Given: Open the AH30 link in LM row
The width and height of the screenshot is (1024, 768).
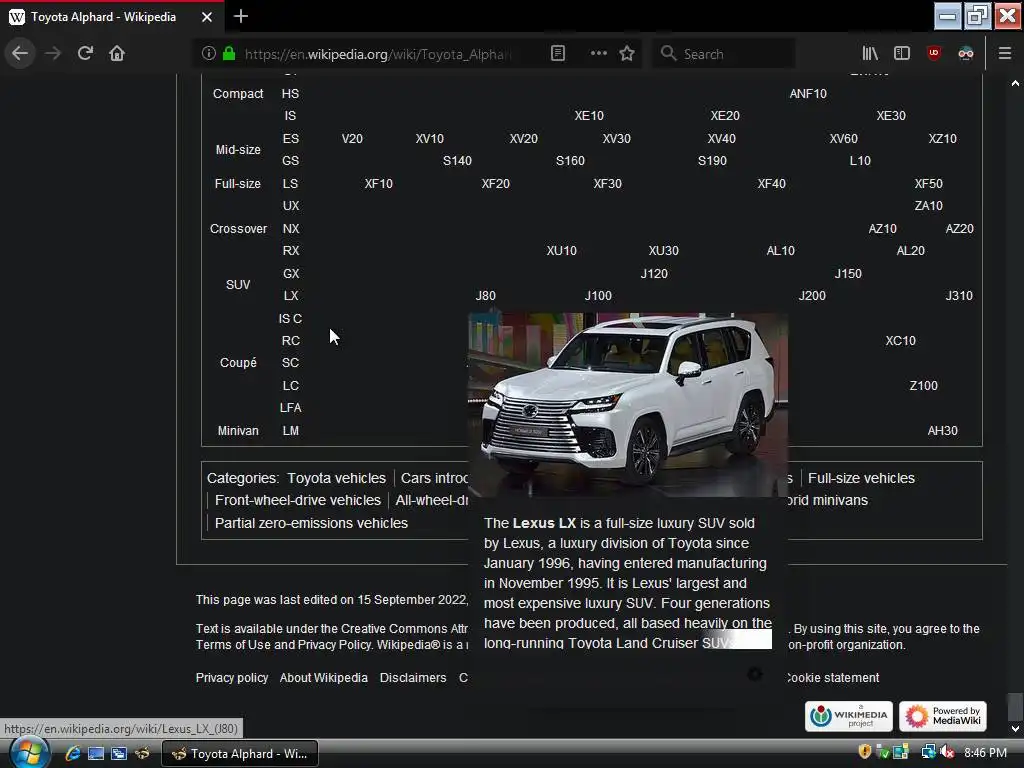Looking at the screenshot, I should [942, 431].
